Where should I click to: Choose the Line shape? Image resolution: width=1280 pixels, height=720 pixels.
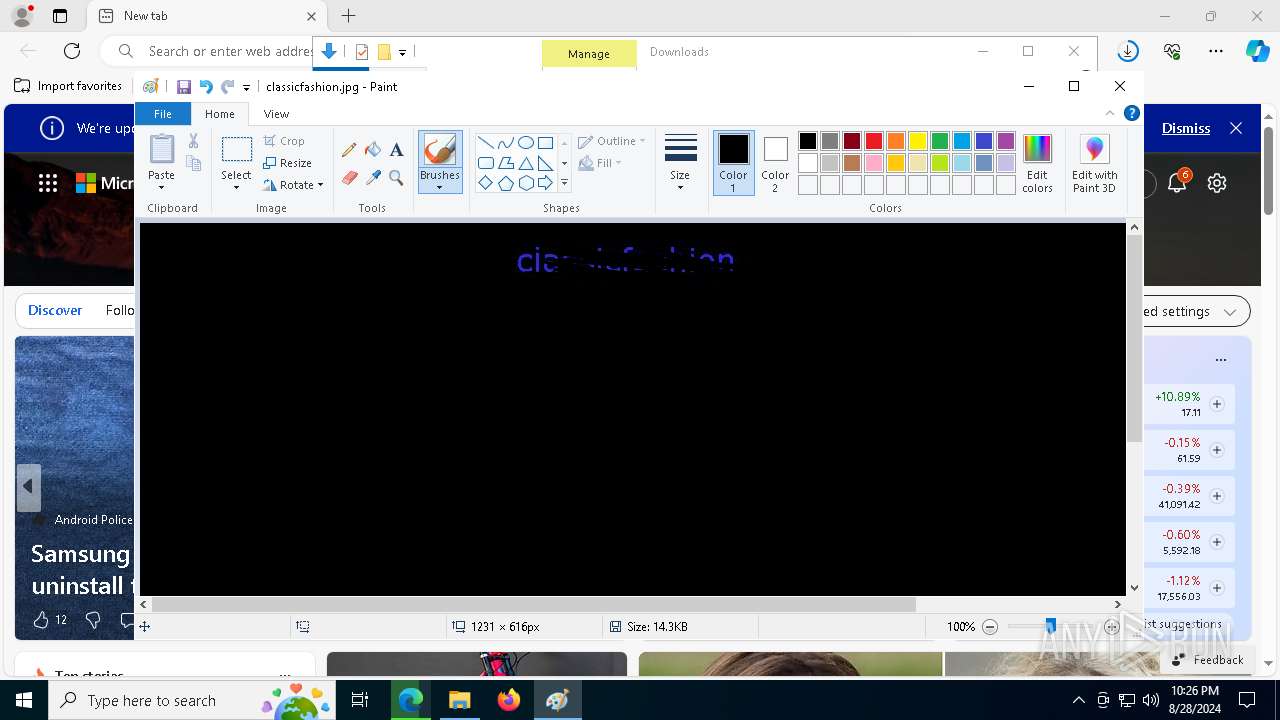pos(485,143)
